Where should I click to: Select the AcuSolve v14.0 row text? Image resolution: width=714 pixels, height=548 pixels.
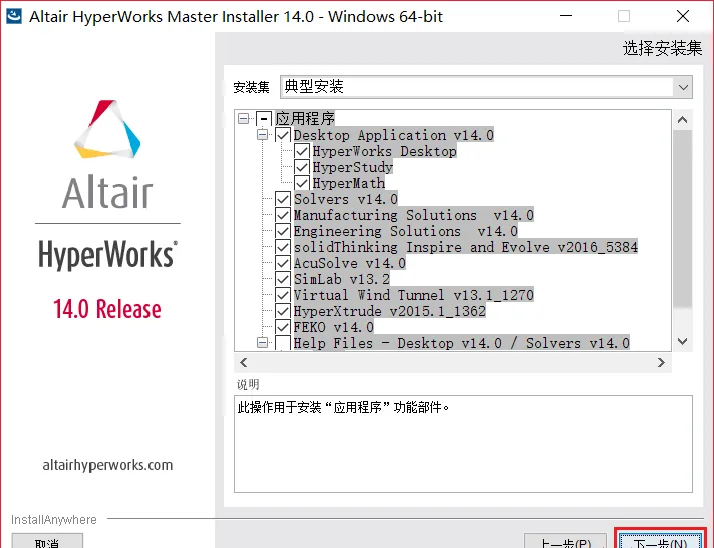point(350,263)
